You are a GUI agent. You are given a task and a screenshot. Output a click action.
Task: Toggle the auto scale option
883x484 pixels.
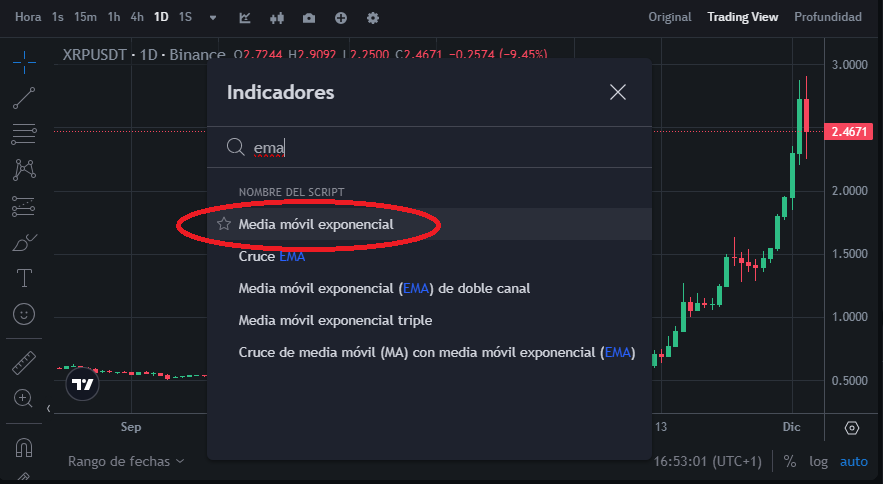pos(854,461)
